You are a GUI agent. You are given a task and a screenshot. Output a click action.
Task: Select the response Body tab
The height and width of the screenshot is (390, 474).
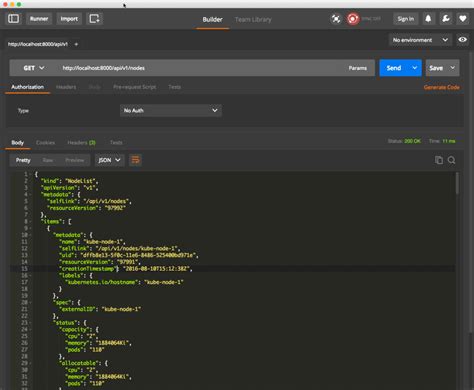coord(18,143)
